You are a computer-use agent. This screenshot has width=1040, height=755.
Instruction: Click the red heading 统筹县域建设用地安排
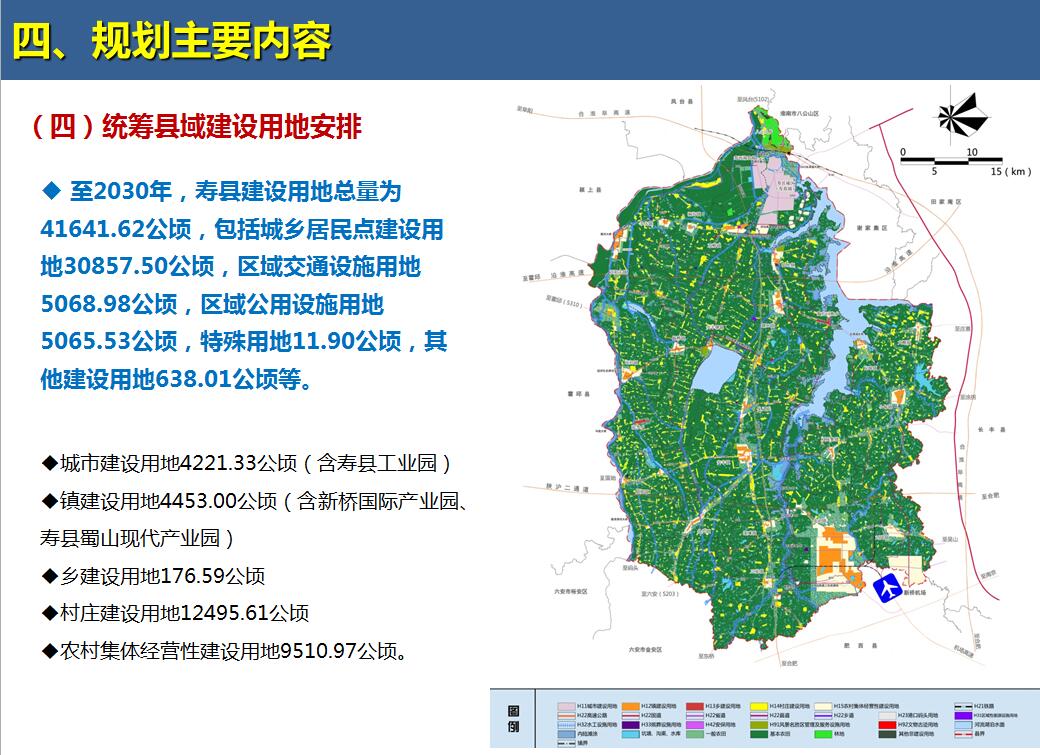point(196,128)
